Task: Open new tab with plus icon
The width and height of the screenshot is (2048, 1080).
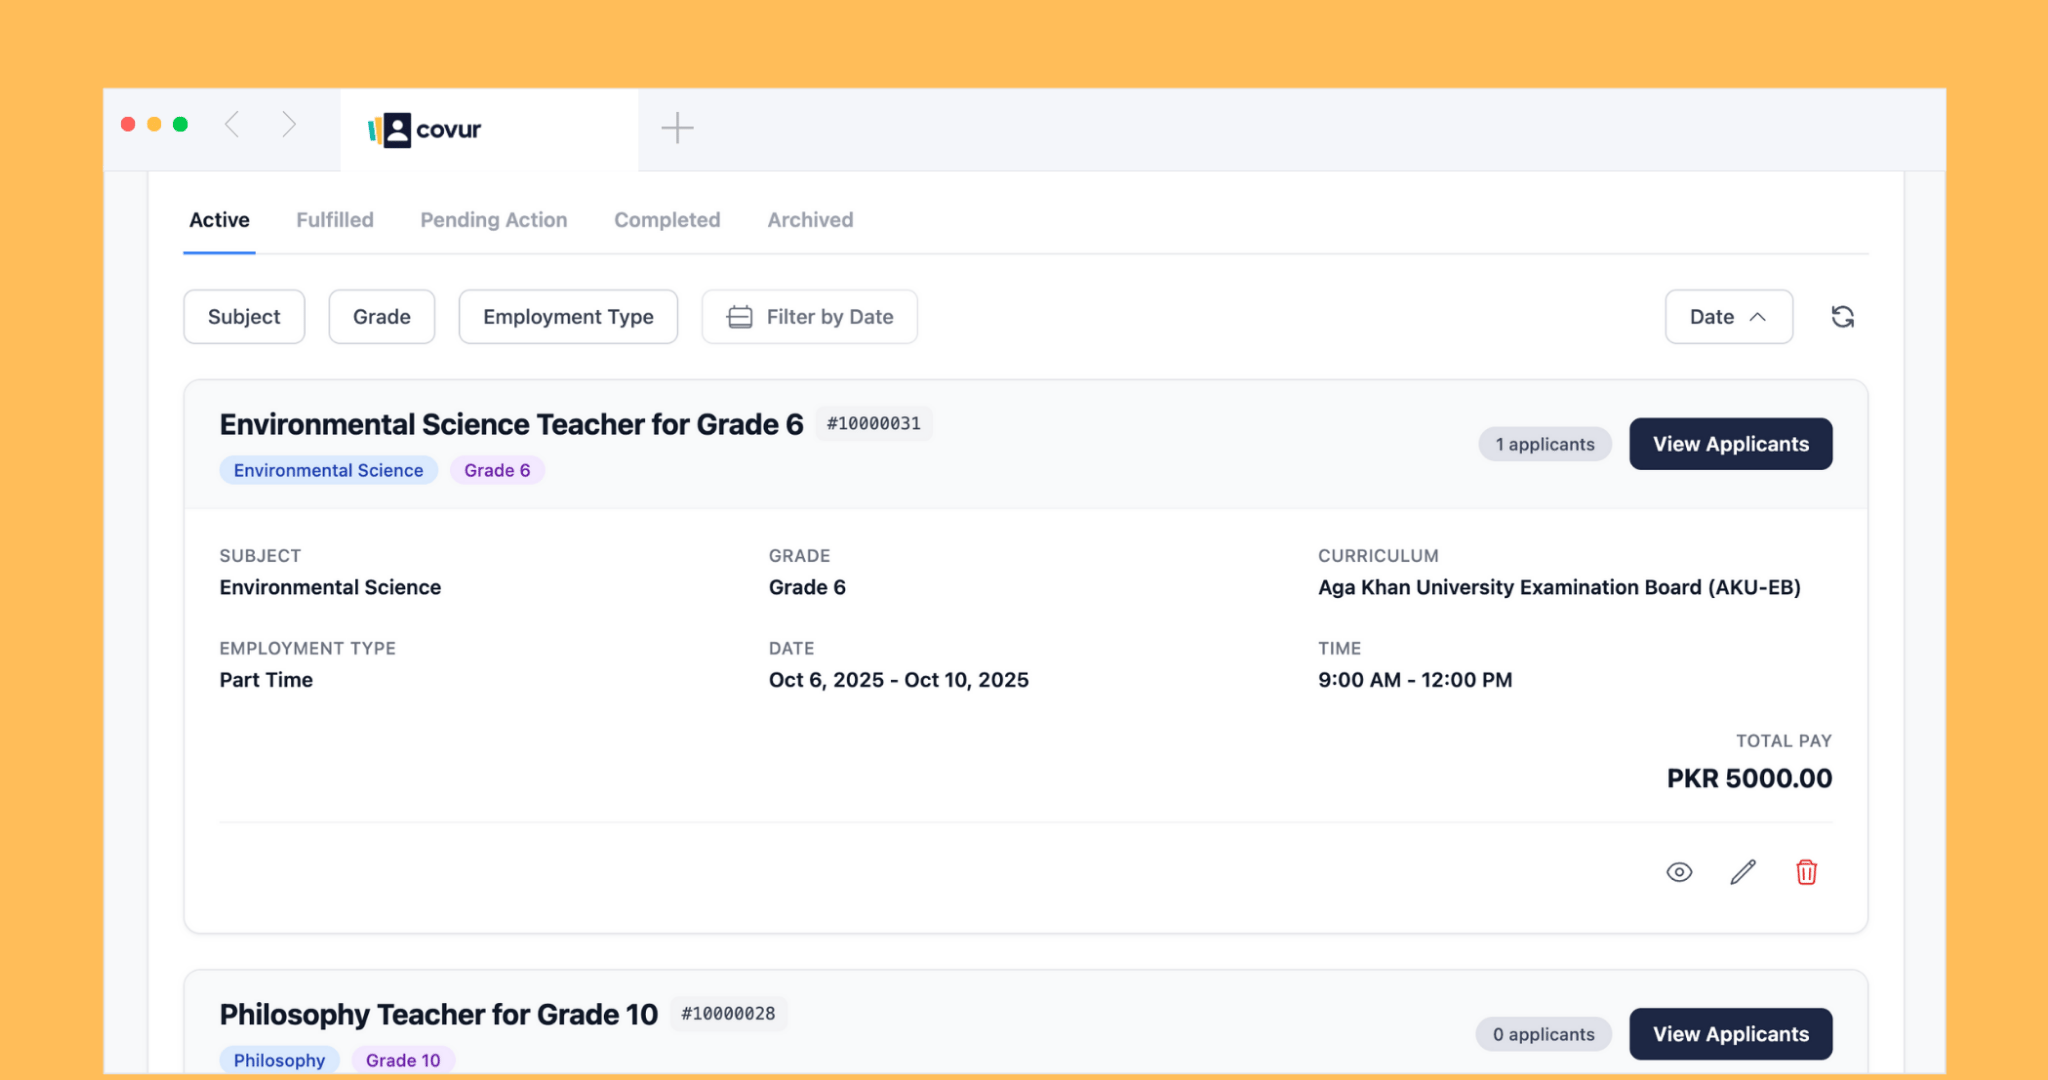Action: 677,127
